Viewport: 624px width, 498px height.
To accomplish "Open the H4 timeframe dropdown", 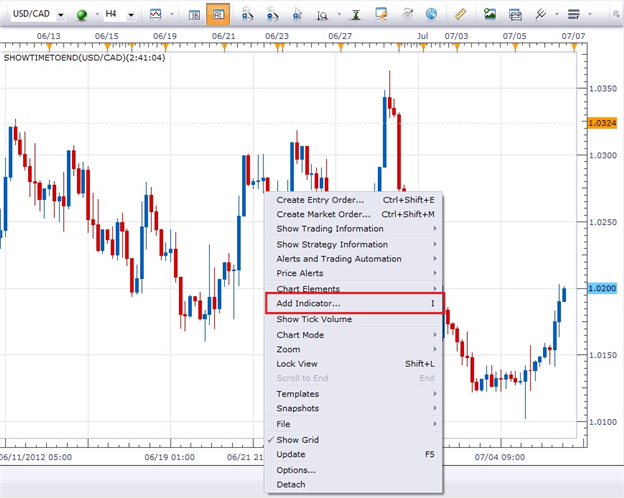I will tap(131, 15).
